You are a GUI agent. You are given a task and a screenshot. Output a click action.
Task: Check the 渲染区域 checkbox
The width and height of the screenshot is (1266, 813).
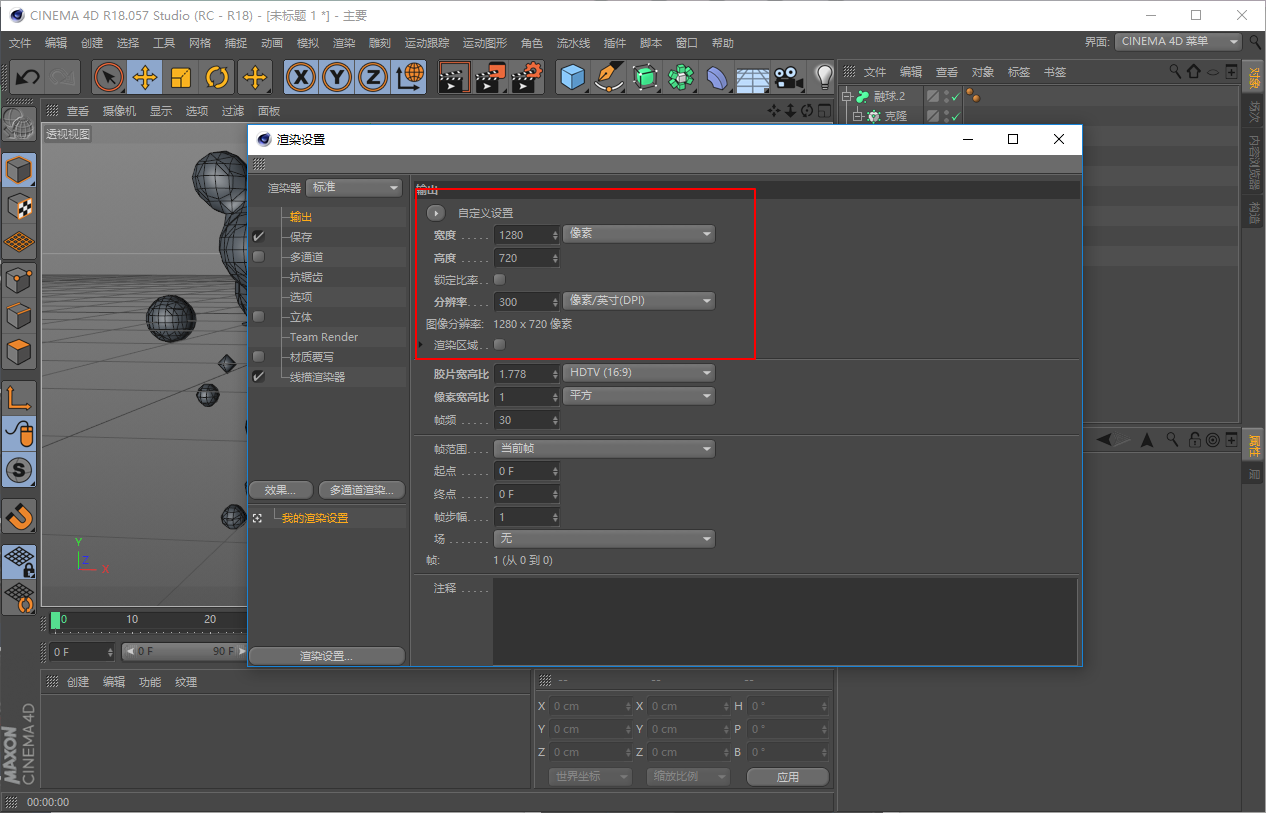[500, 345]
